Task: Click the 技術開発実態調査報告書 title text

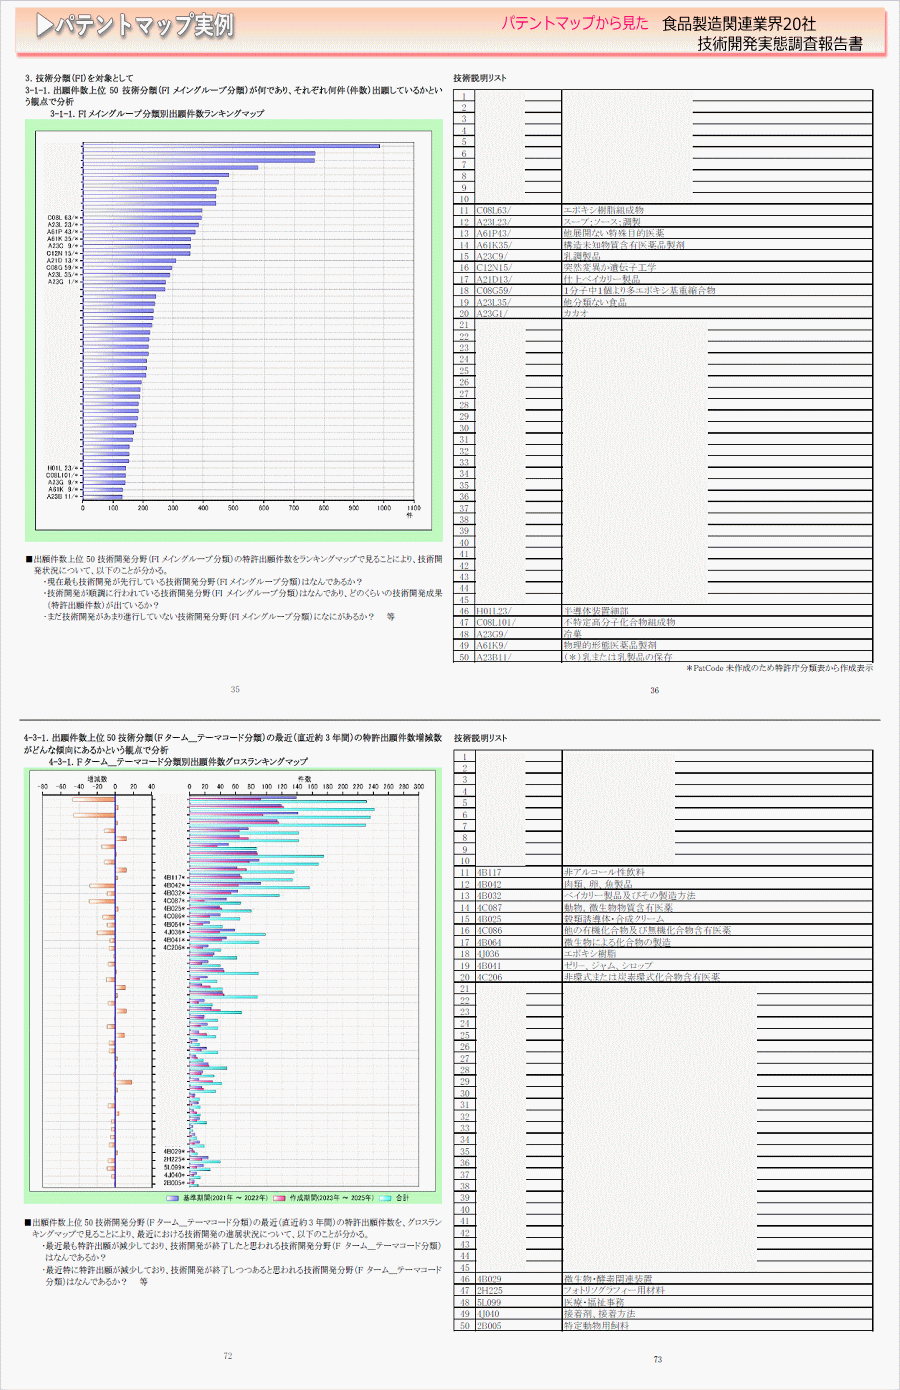Action: [779, 44]
